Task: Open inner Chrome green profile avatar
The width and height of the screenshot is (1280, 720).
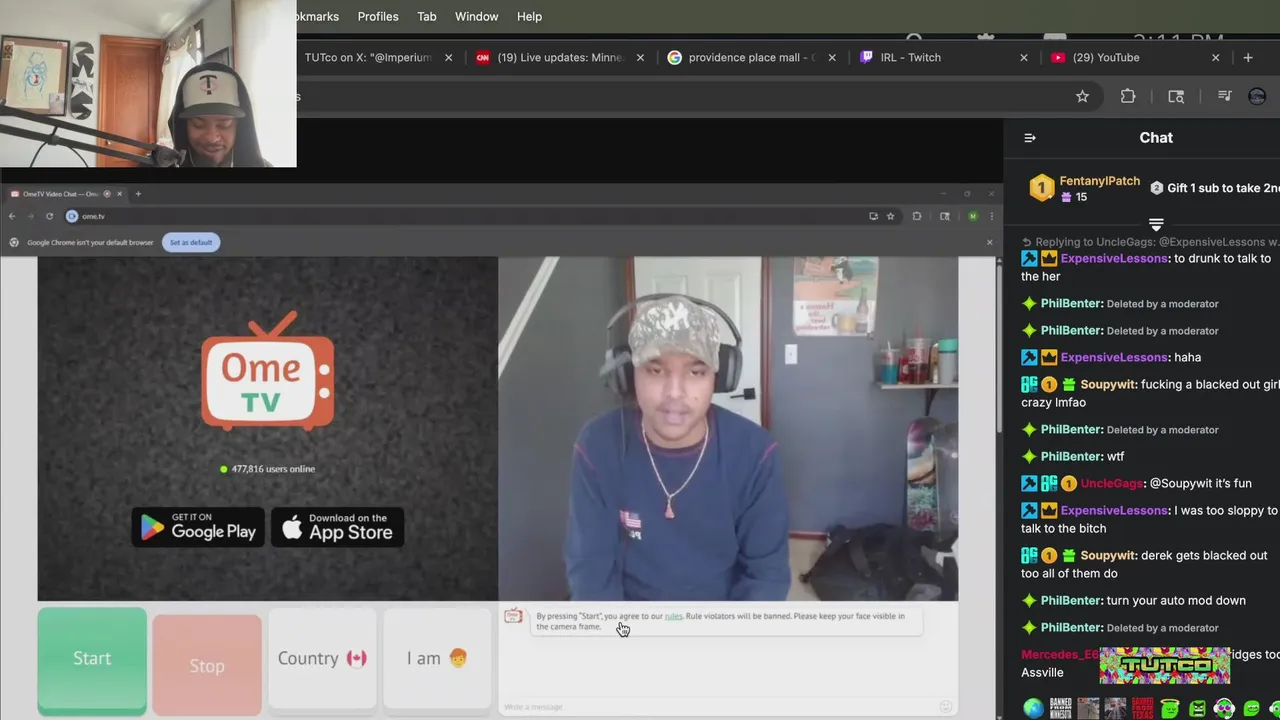Action: 972,216
